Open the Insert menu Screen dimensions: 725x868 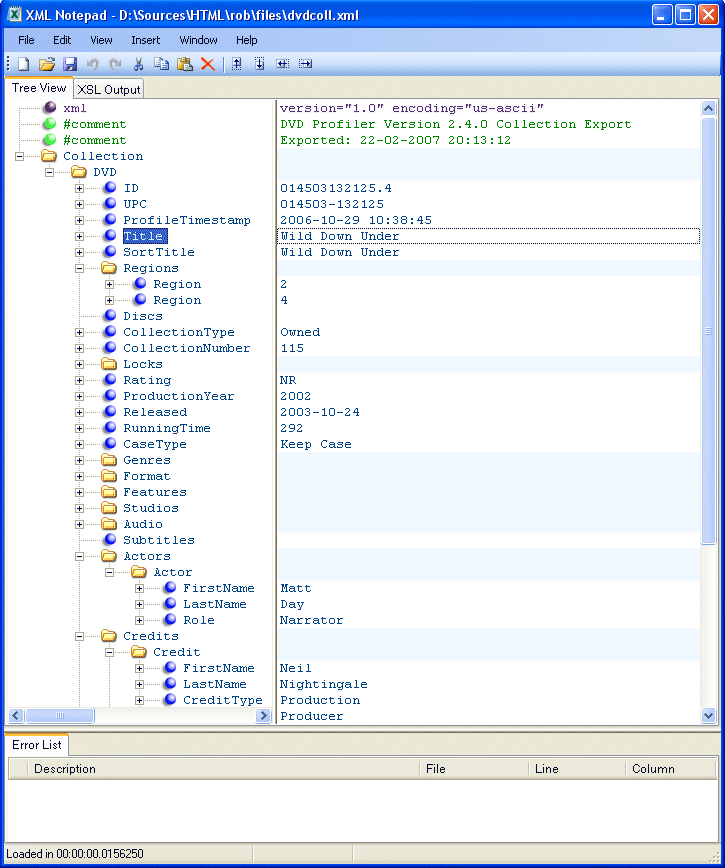[146, 40]
